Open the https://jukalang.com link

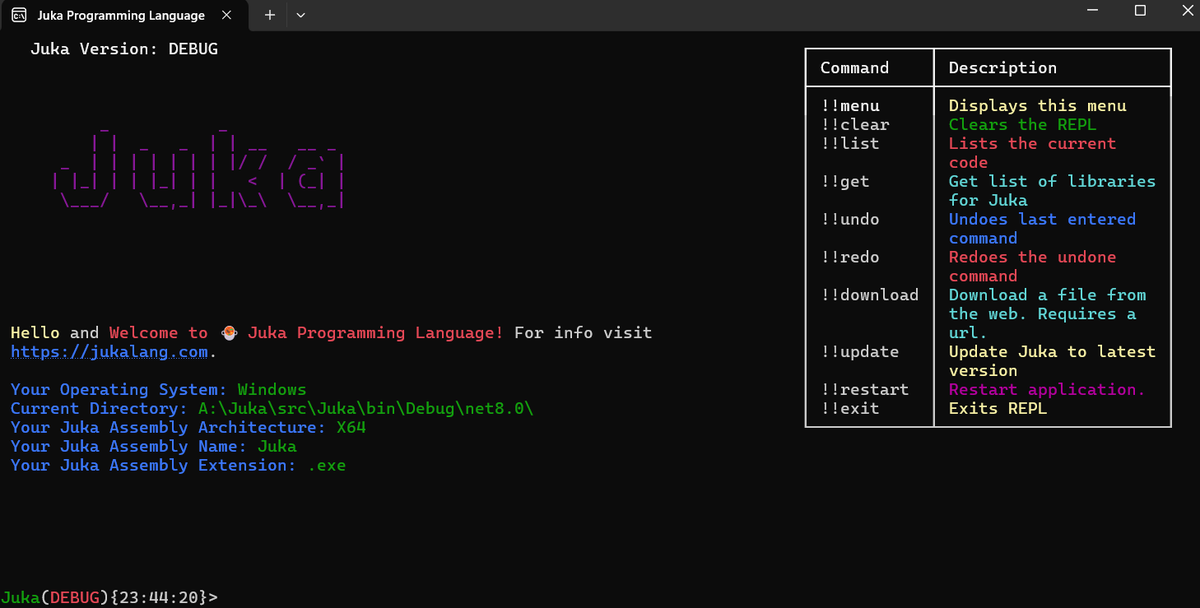point(110,352)
